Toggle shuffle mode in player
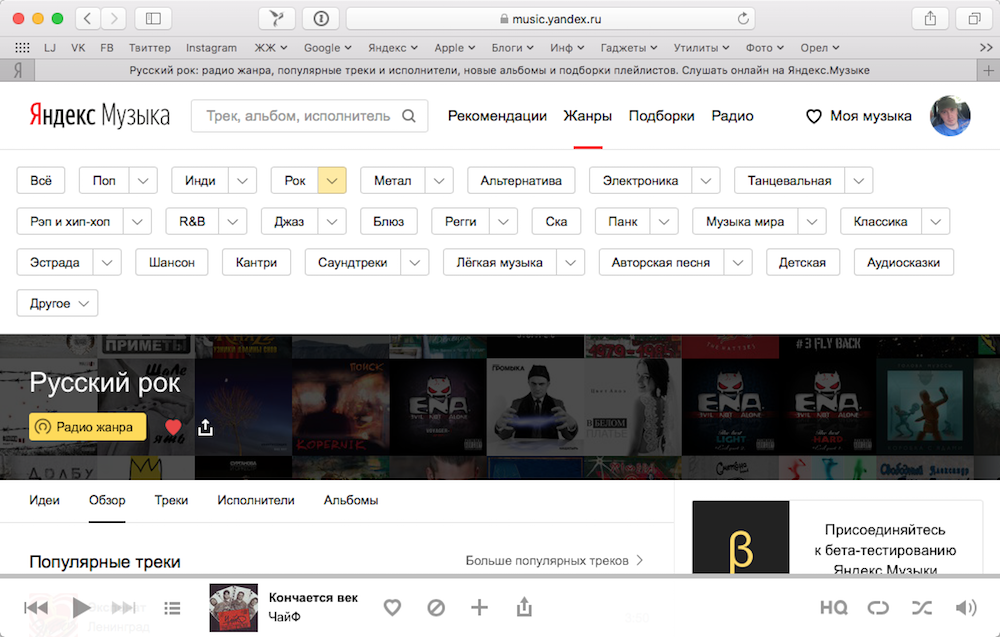Viewport: 1000px width, 637px height. click(922, 608)
